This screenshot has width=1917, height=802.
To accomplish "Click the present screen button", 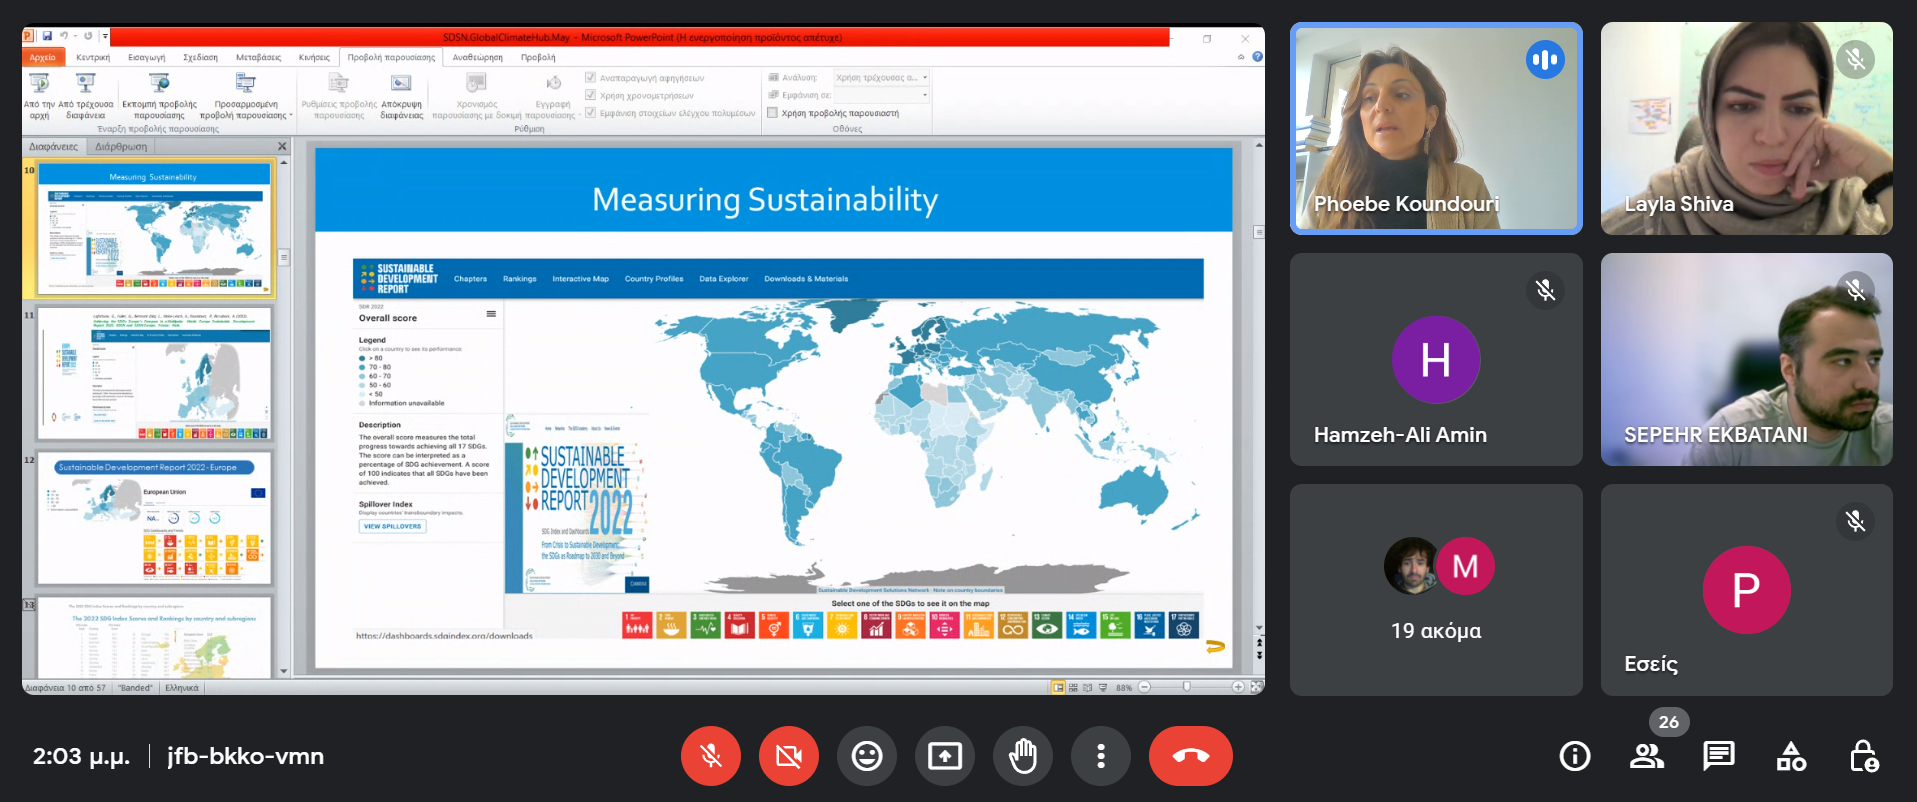I will (x=944, y=756).
